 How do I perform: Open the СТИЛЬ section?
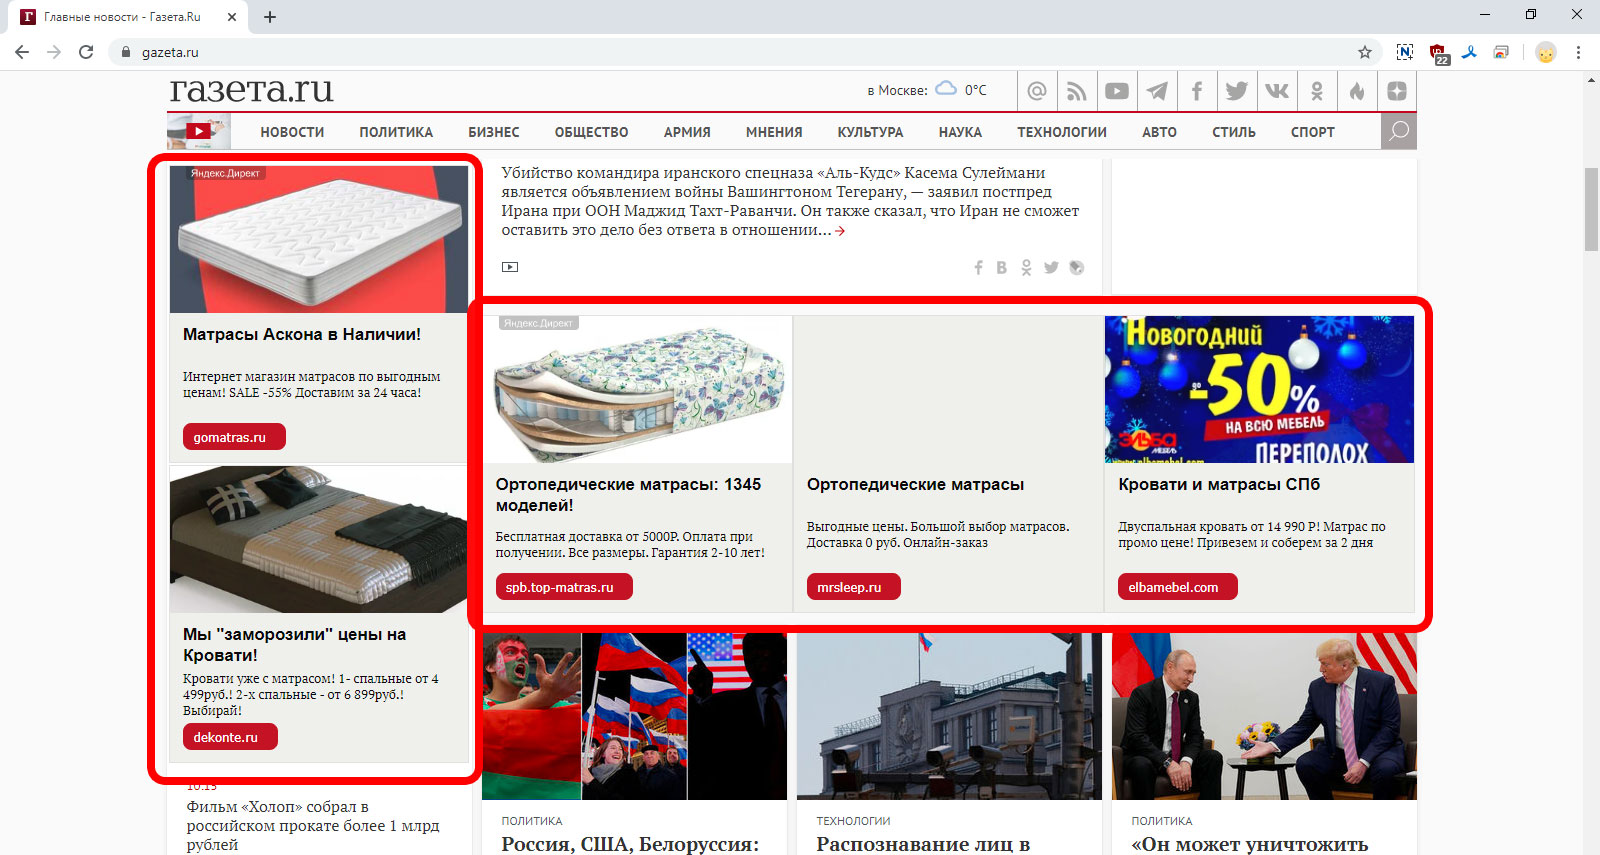tap(1234, 132)
